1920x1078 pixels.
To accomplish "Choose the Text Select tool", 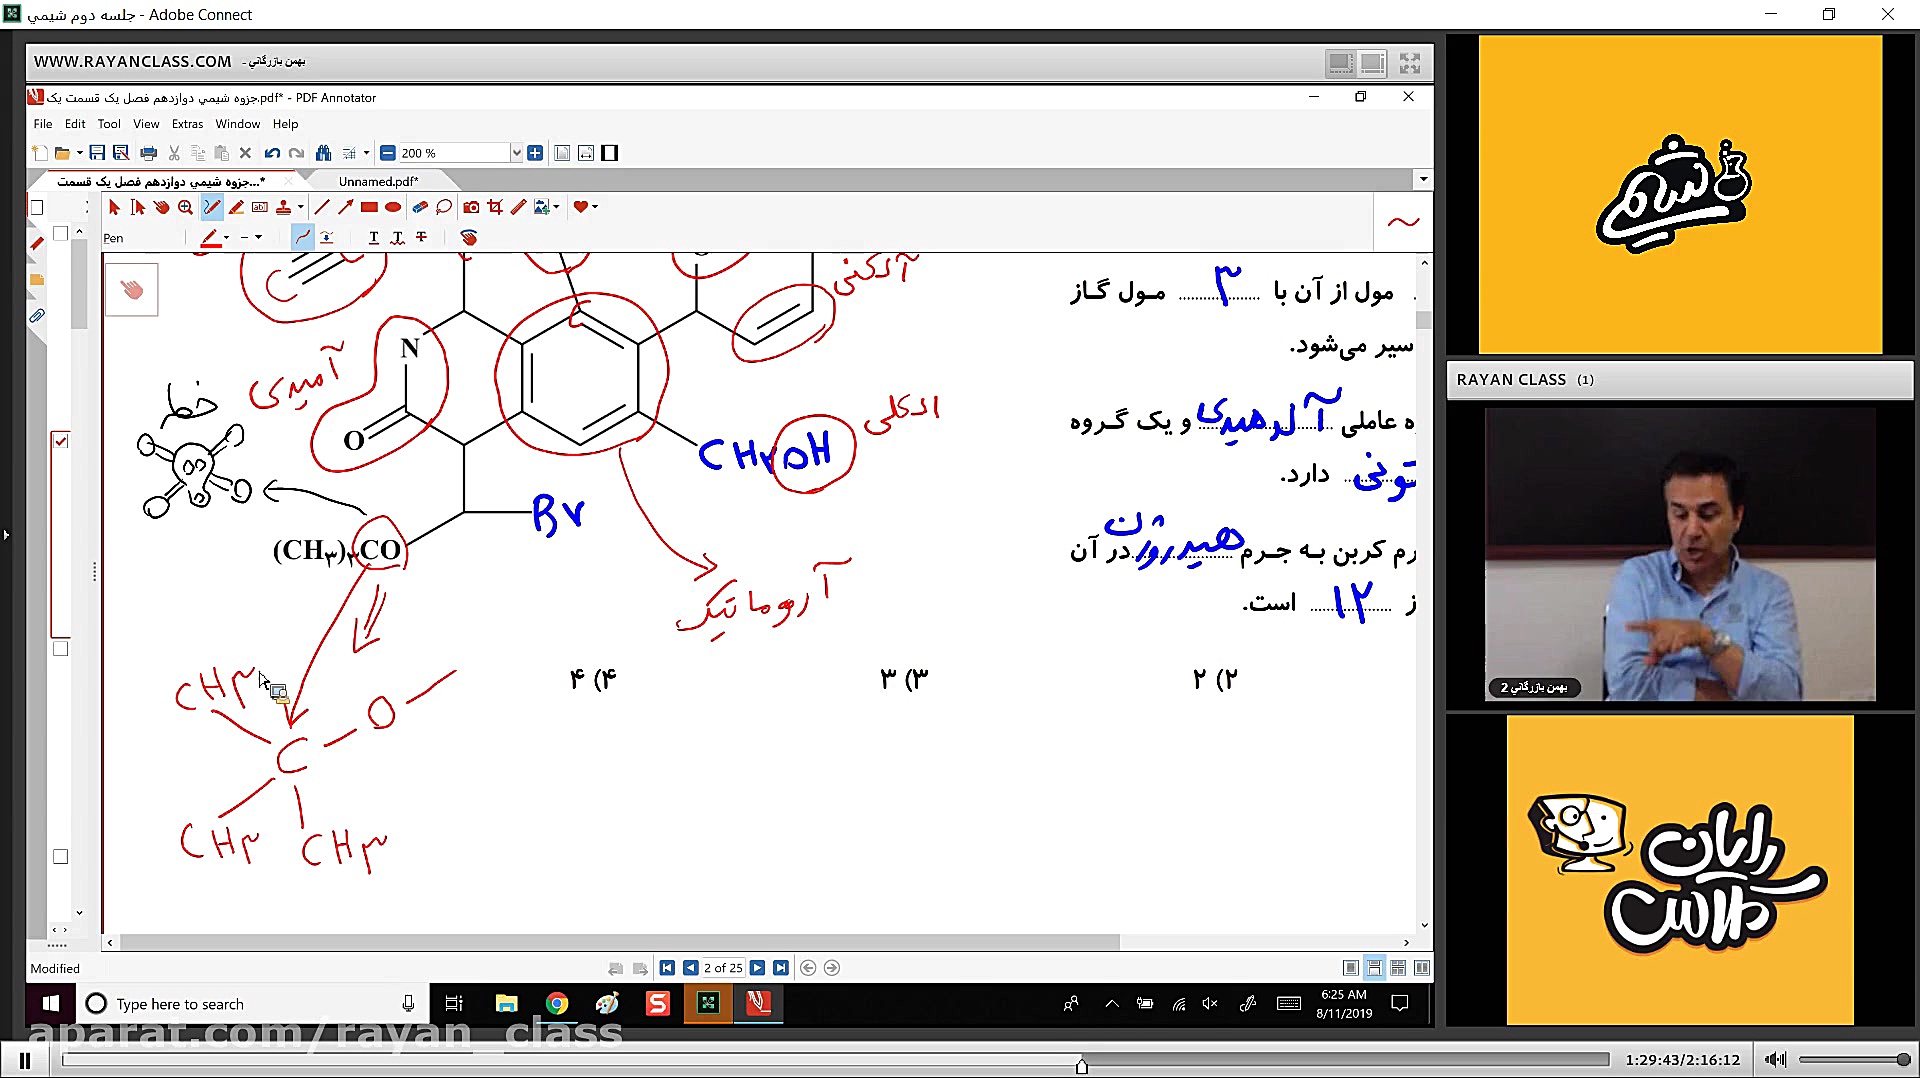I will pos(138,207).
